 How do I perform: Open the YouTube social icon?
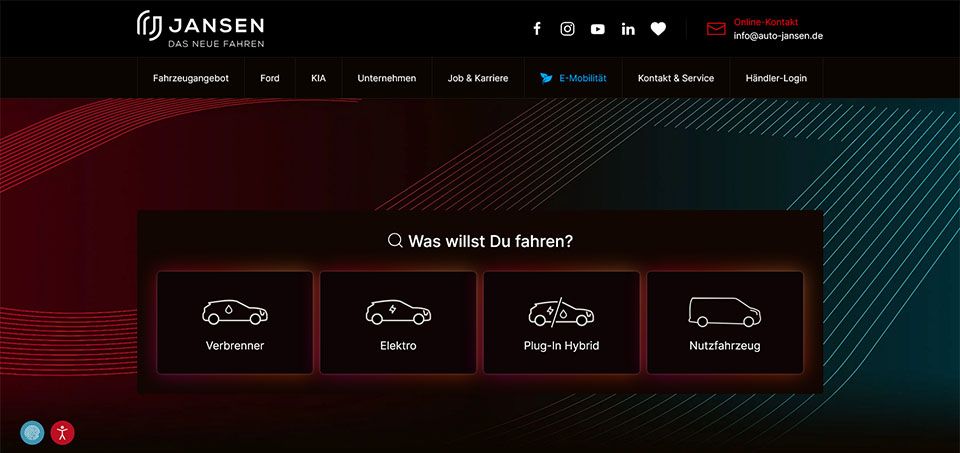(598, 29)
